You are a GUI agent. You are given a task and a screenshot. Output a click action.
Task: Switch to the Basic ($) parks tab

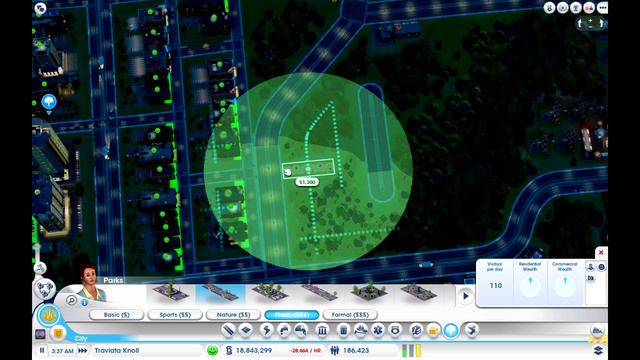click(116, 315)
